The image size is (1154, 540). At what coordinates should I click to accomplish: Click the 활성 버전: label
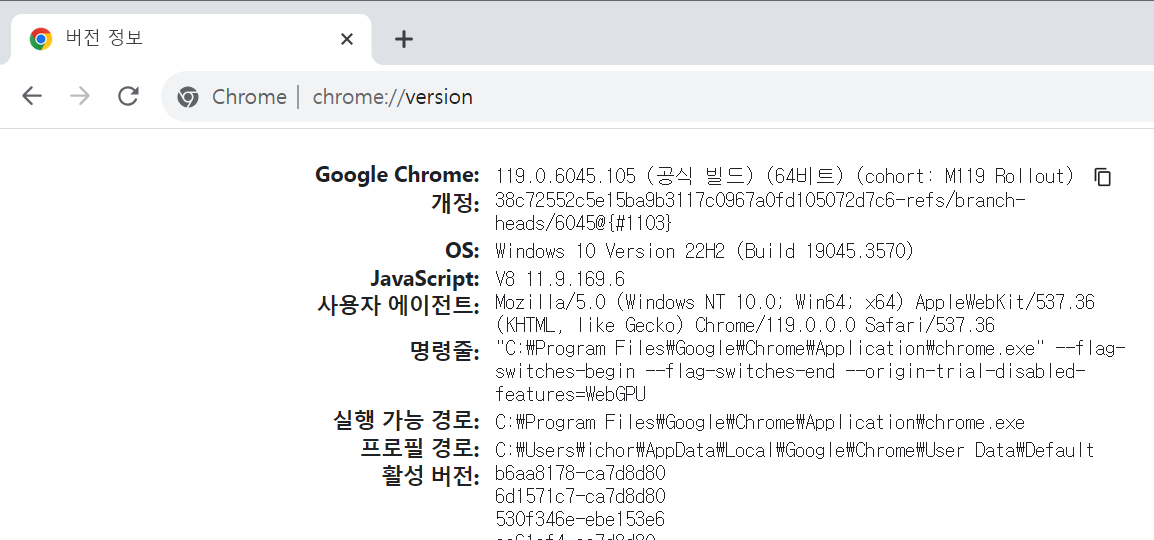(431, 476)
